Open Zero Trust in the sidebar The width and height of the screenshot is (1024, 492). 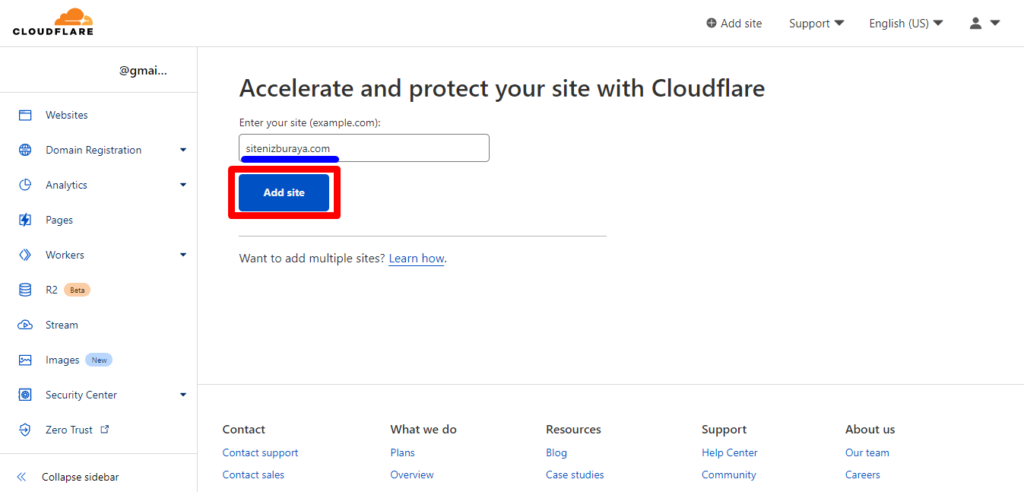[x=68, y=430]
